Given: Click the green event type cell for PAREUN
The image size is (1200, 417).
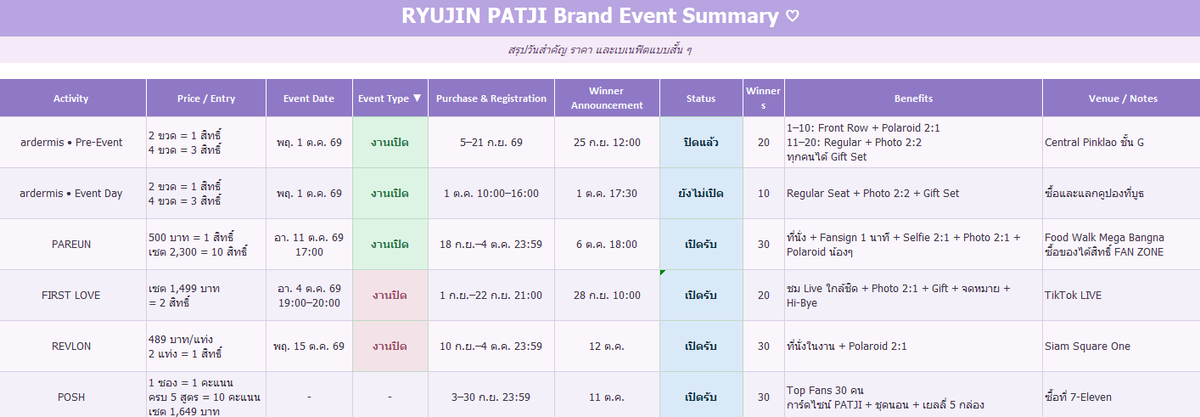Looking at the screenshot, I should tap(390, 244).
